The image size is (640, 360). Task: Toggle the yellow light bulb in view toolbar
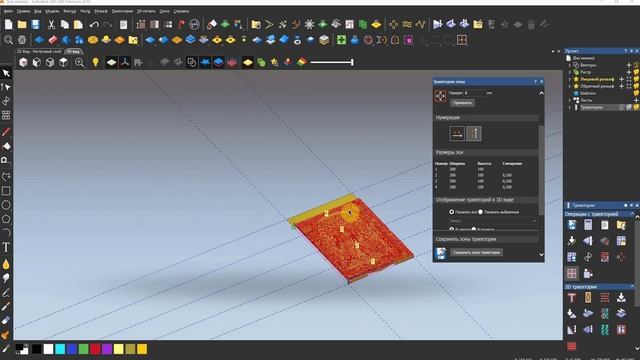[x=95, y=62]
